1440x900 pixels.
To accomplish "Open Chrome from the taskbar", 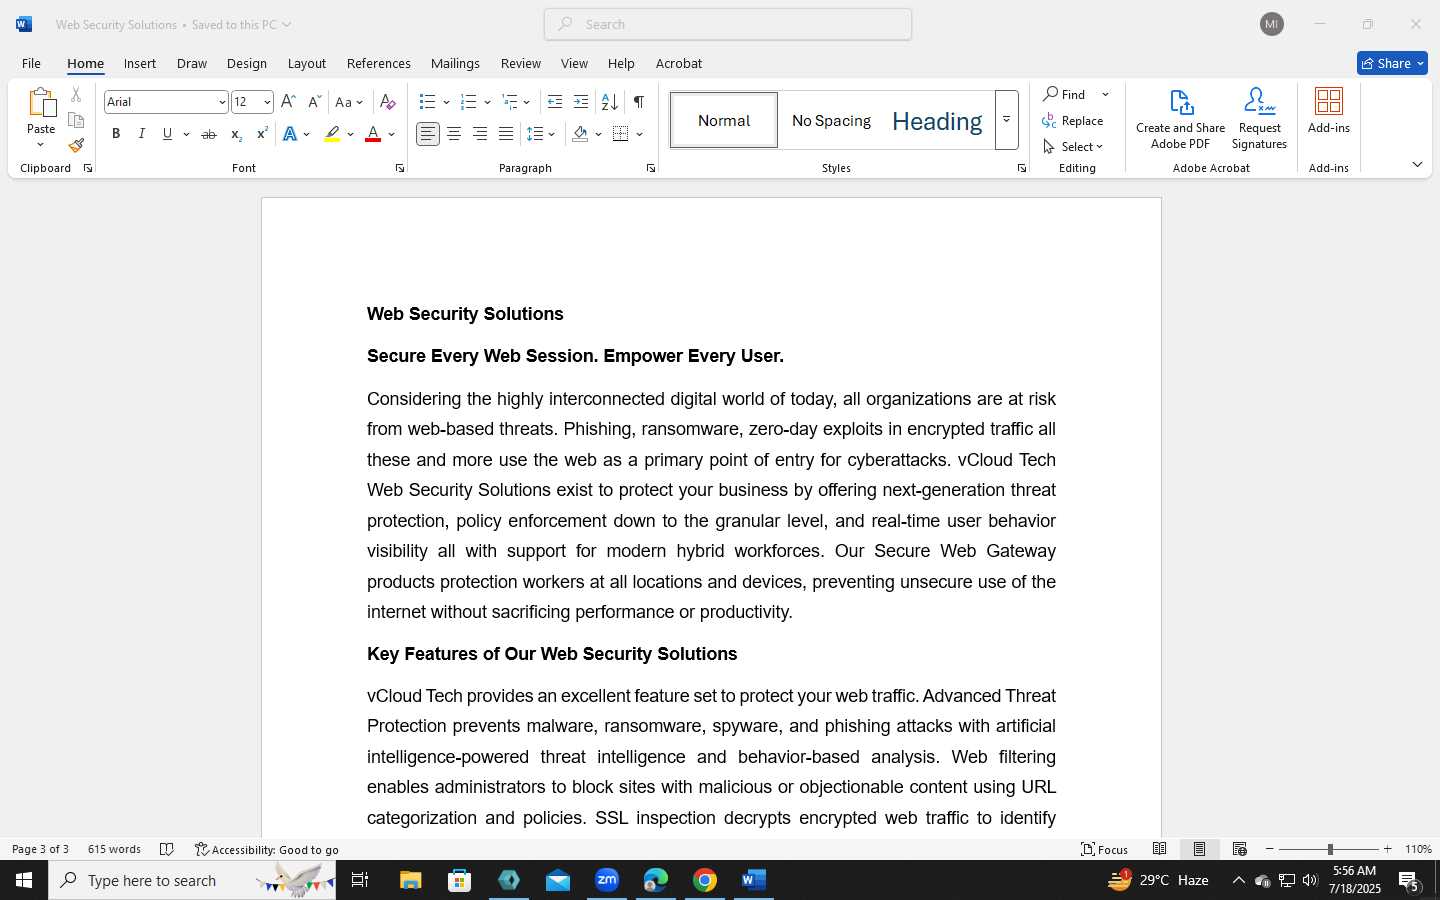I will [705, 880].
